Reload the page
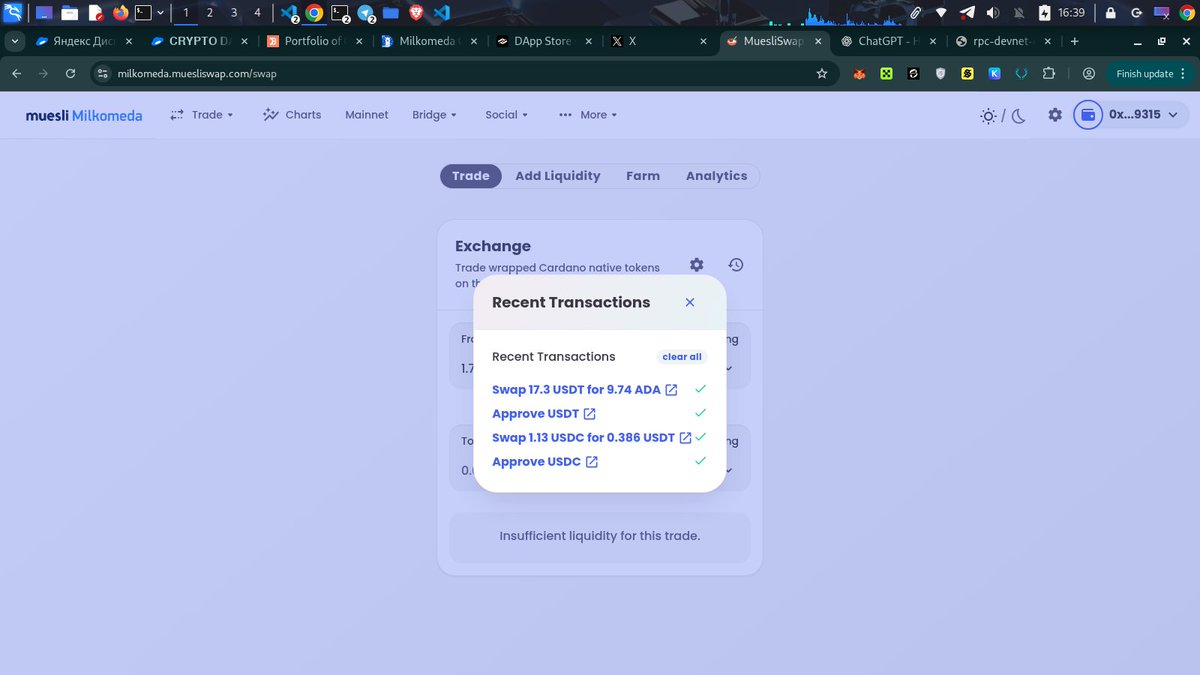1200x675 pixels. coord(70,73)
